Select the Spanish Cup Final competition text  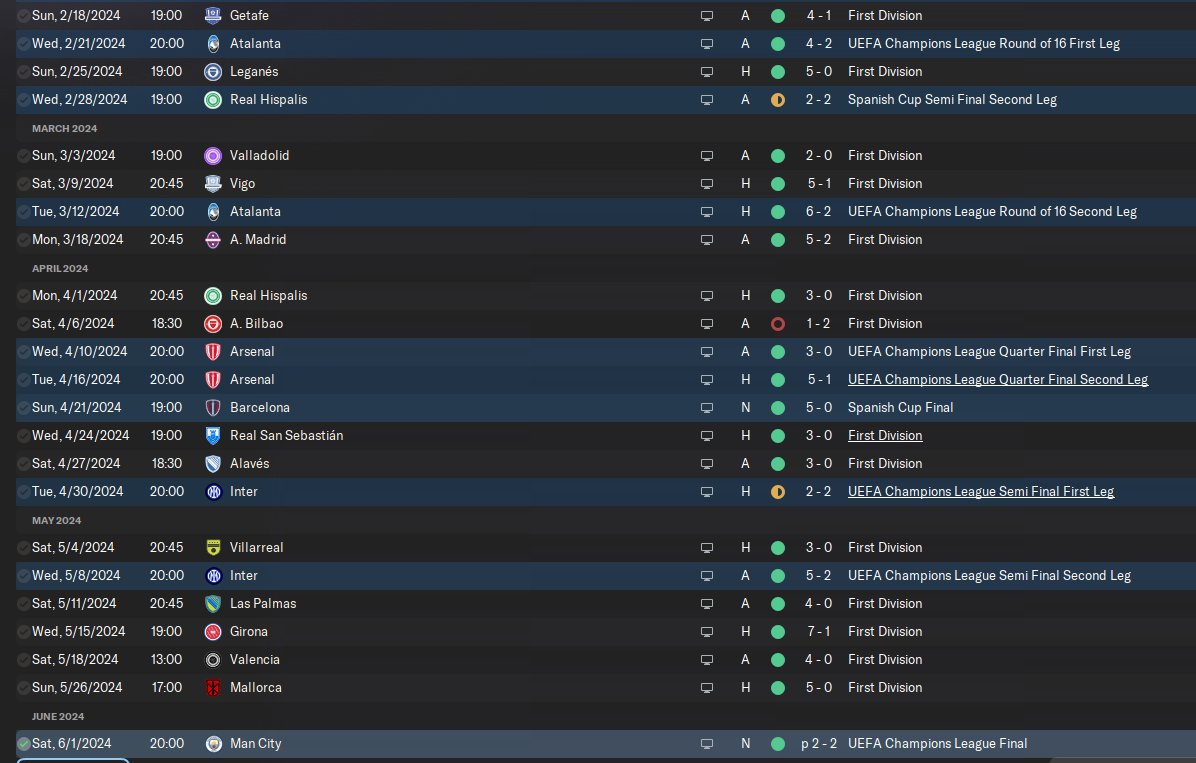(x=900, y=407)
